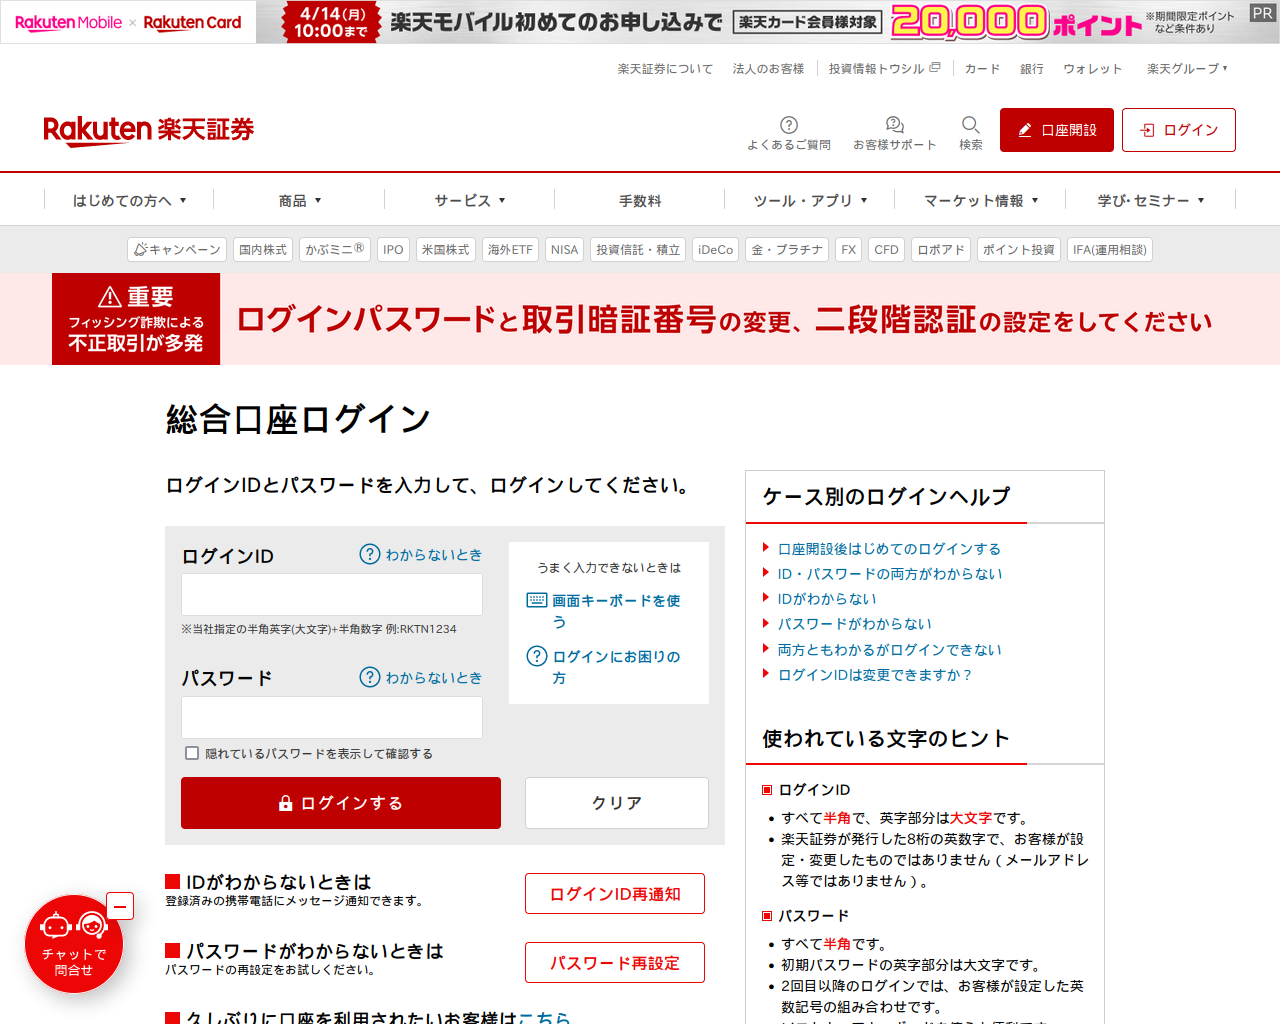Image resolution: width=1280 pixels, height=1024 pixels.
Task: Expand マーケット情報 menu
Action: point(981,200)
